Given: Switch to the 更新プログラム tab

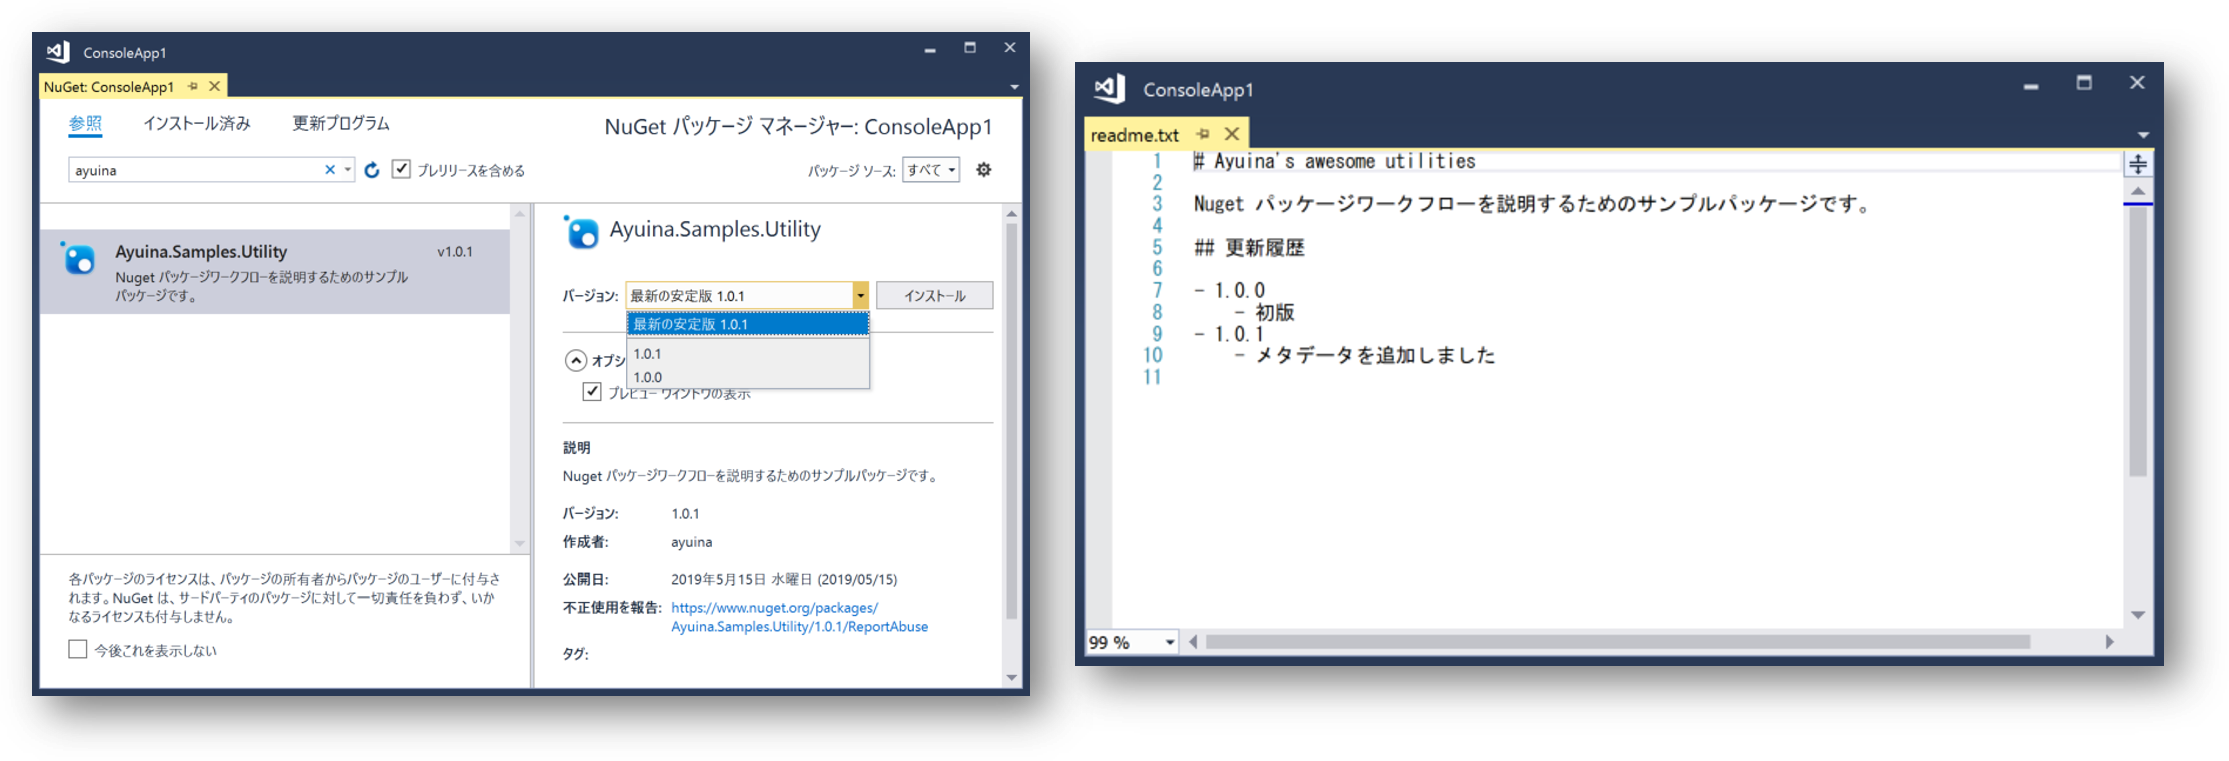Looking at the screenshot, I should point(341,123).
